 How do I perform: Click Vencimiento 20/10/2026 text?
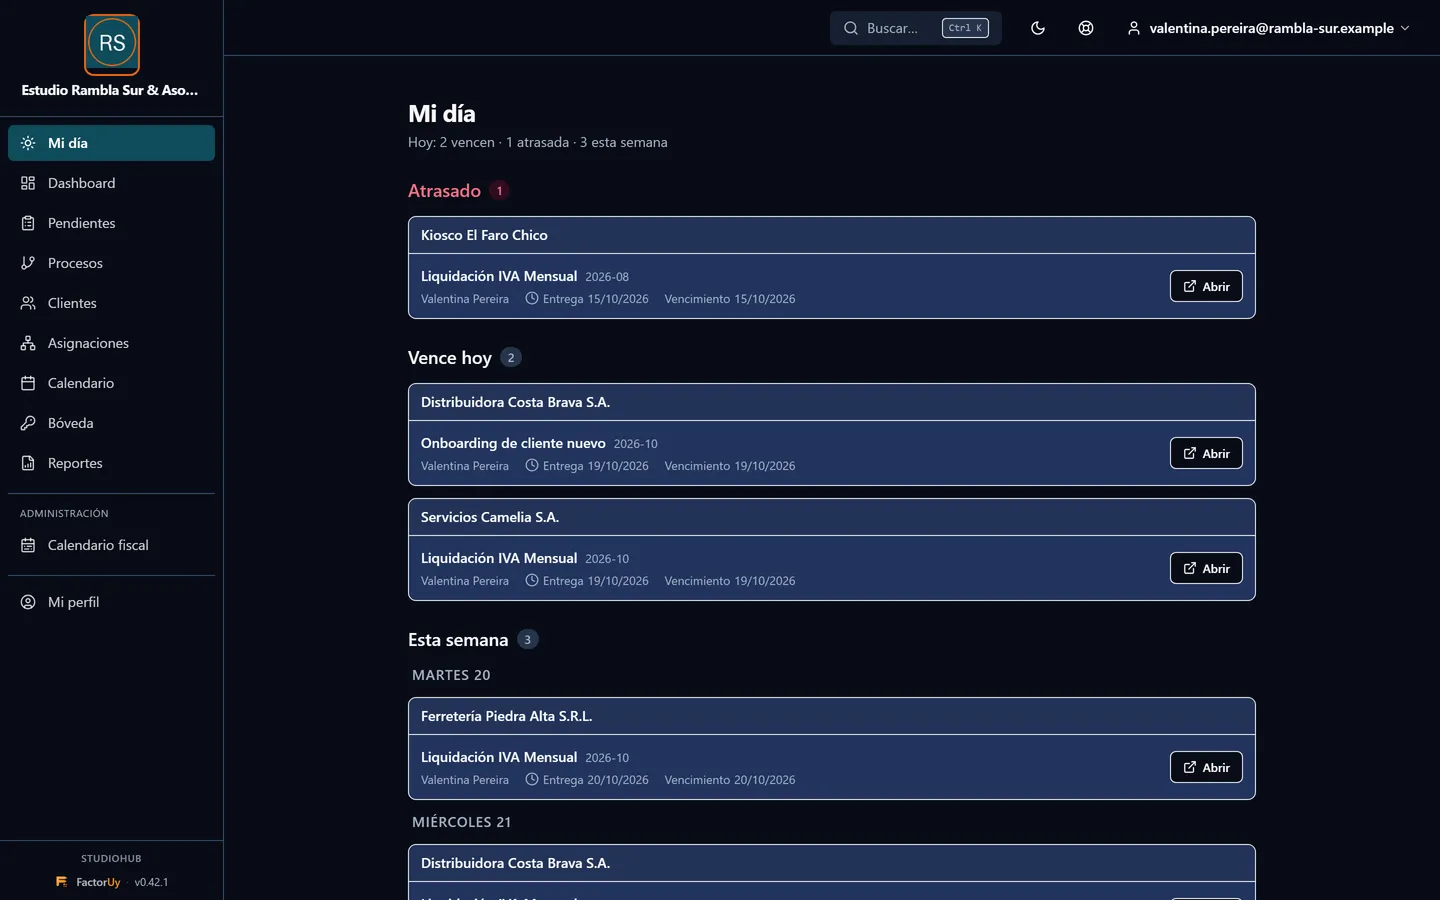click(730, 780)
